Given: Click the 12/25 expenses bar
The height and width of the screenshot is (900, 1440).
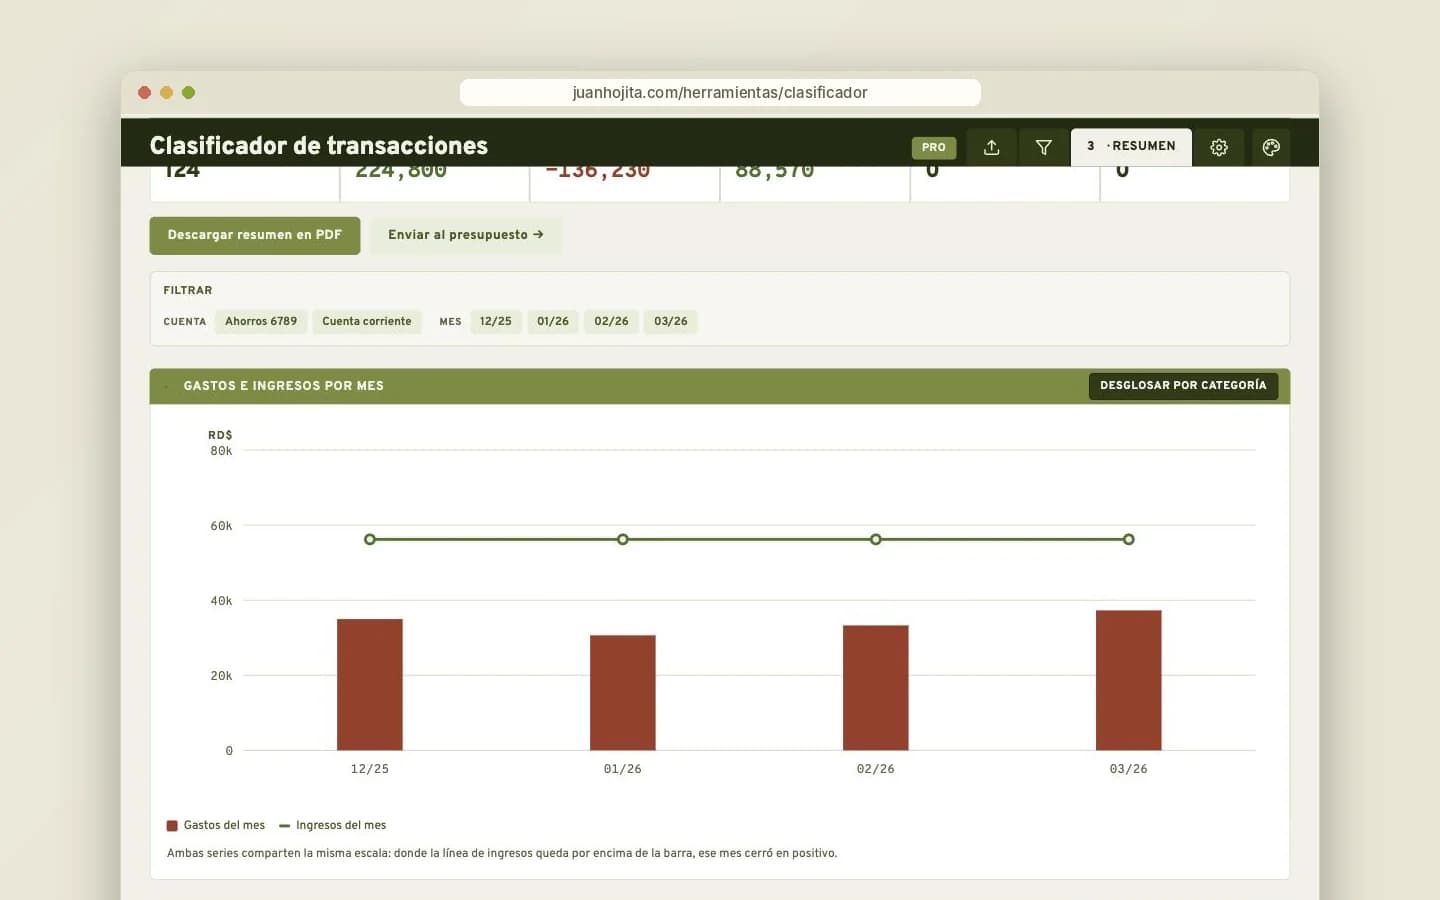Looking at the screenshot, I should click(370, 685).
